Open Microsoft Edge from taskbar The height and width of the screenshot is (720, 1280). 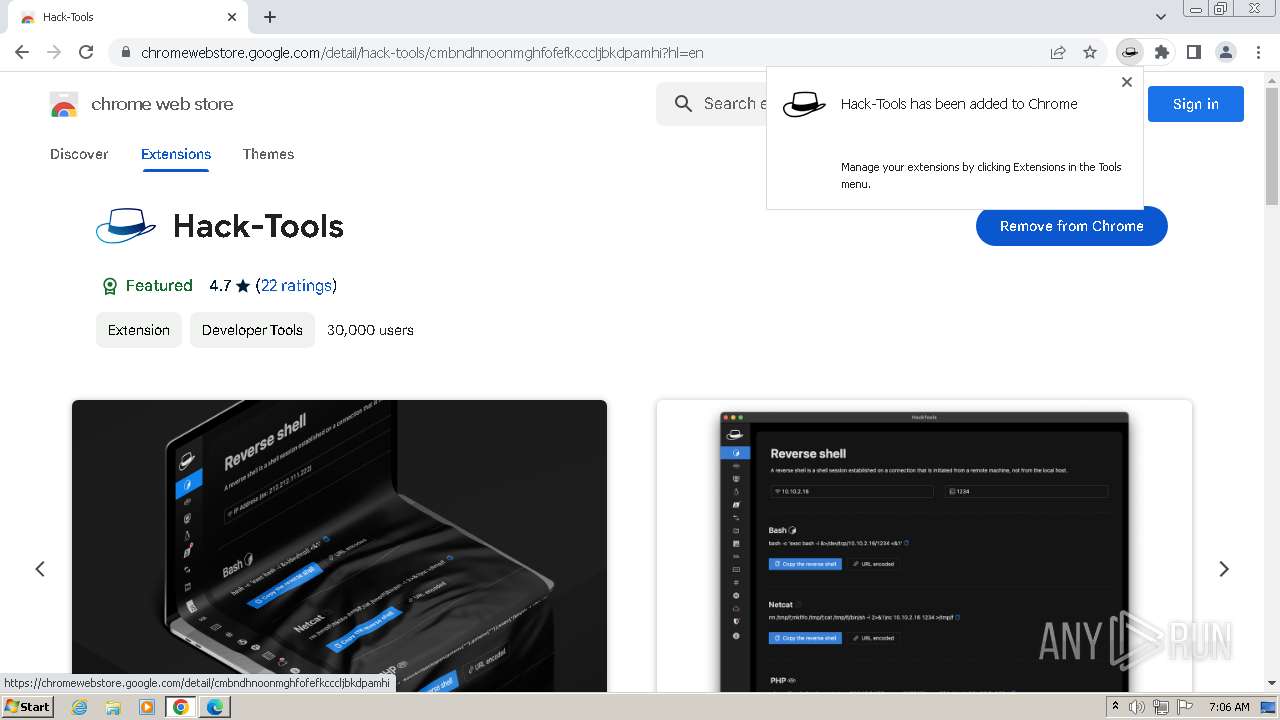coord(215,707)
